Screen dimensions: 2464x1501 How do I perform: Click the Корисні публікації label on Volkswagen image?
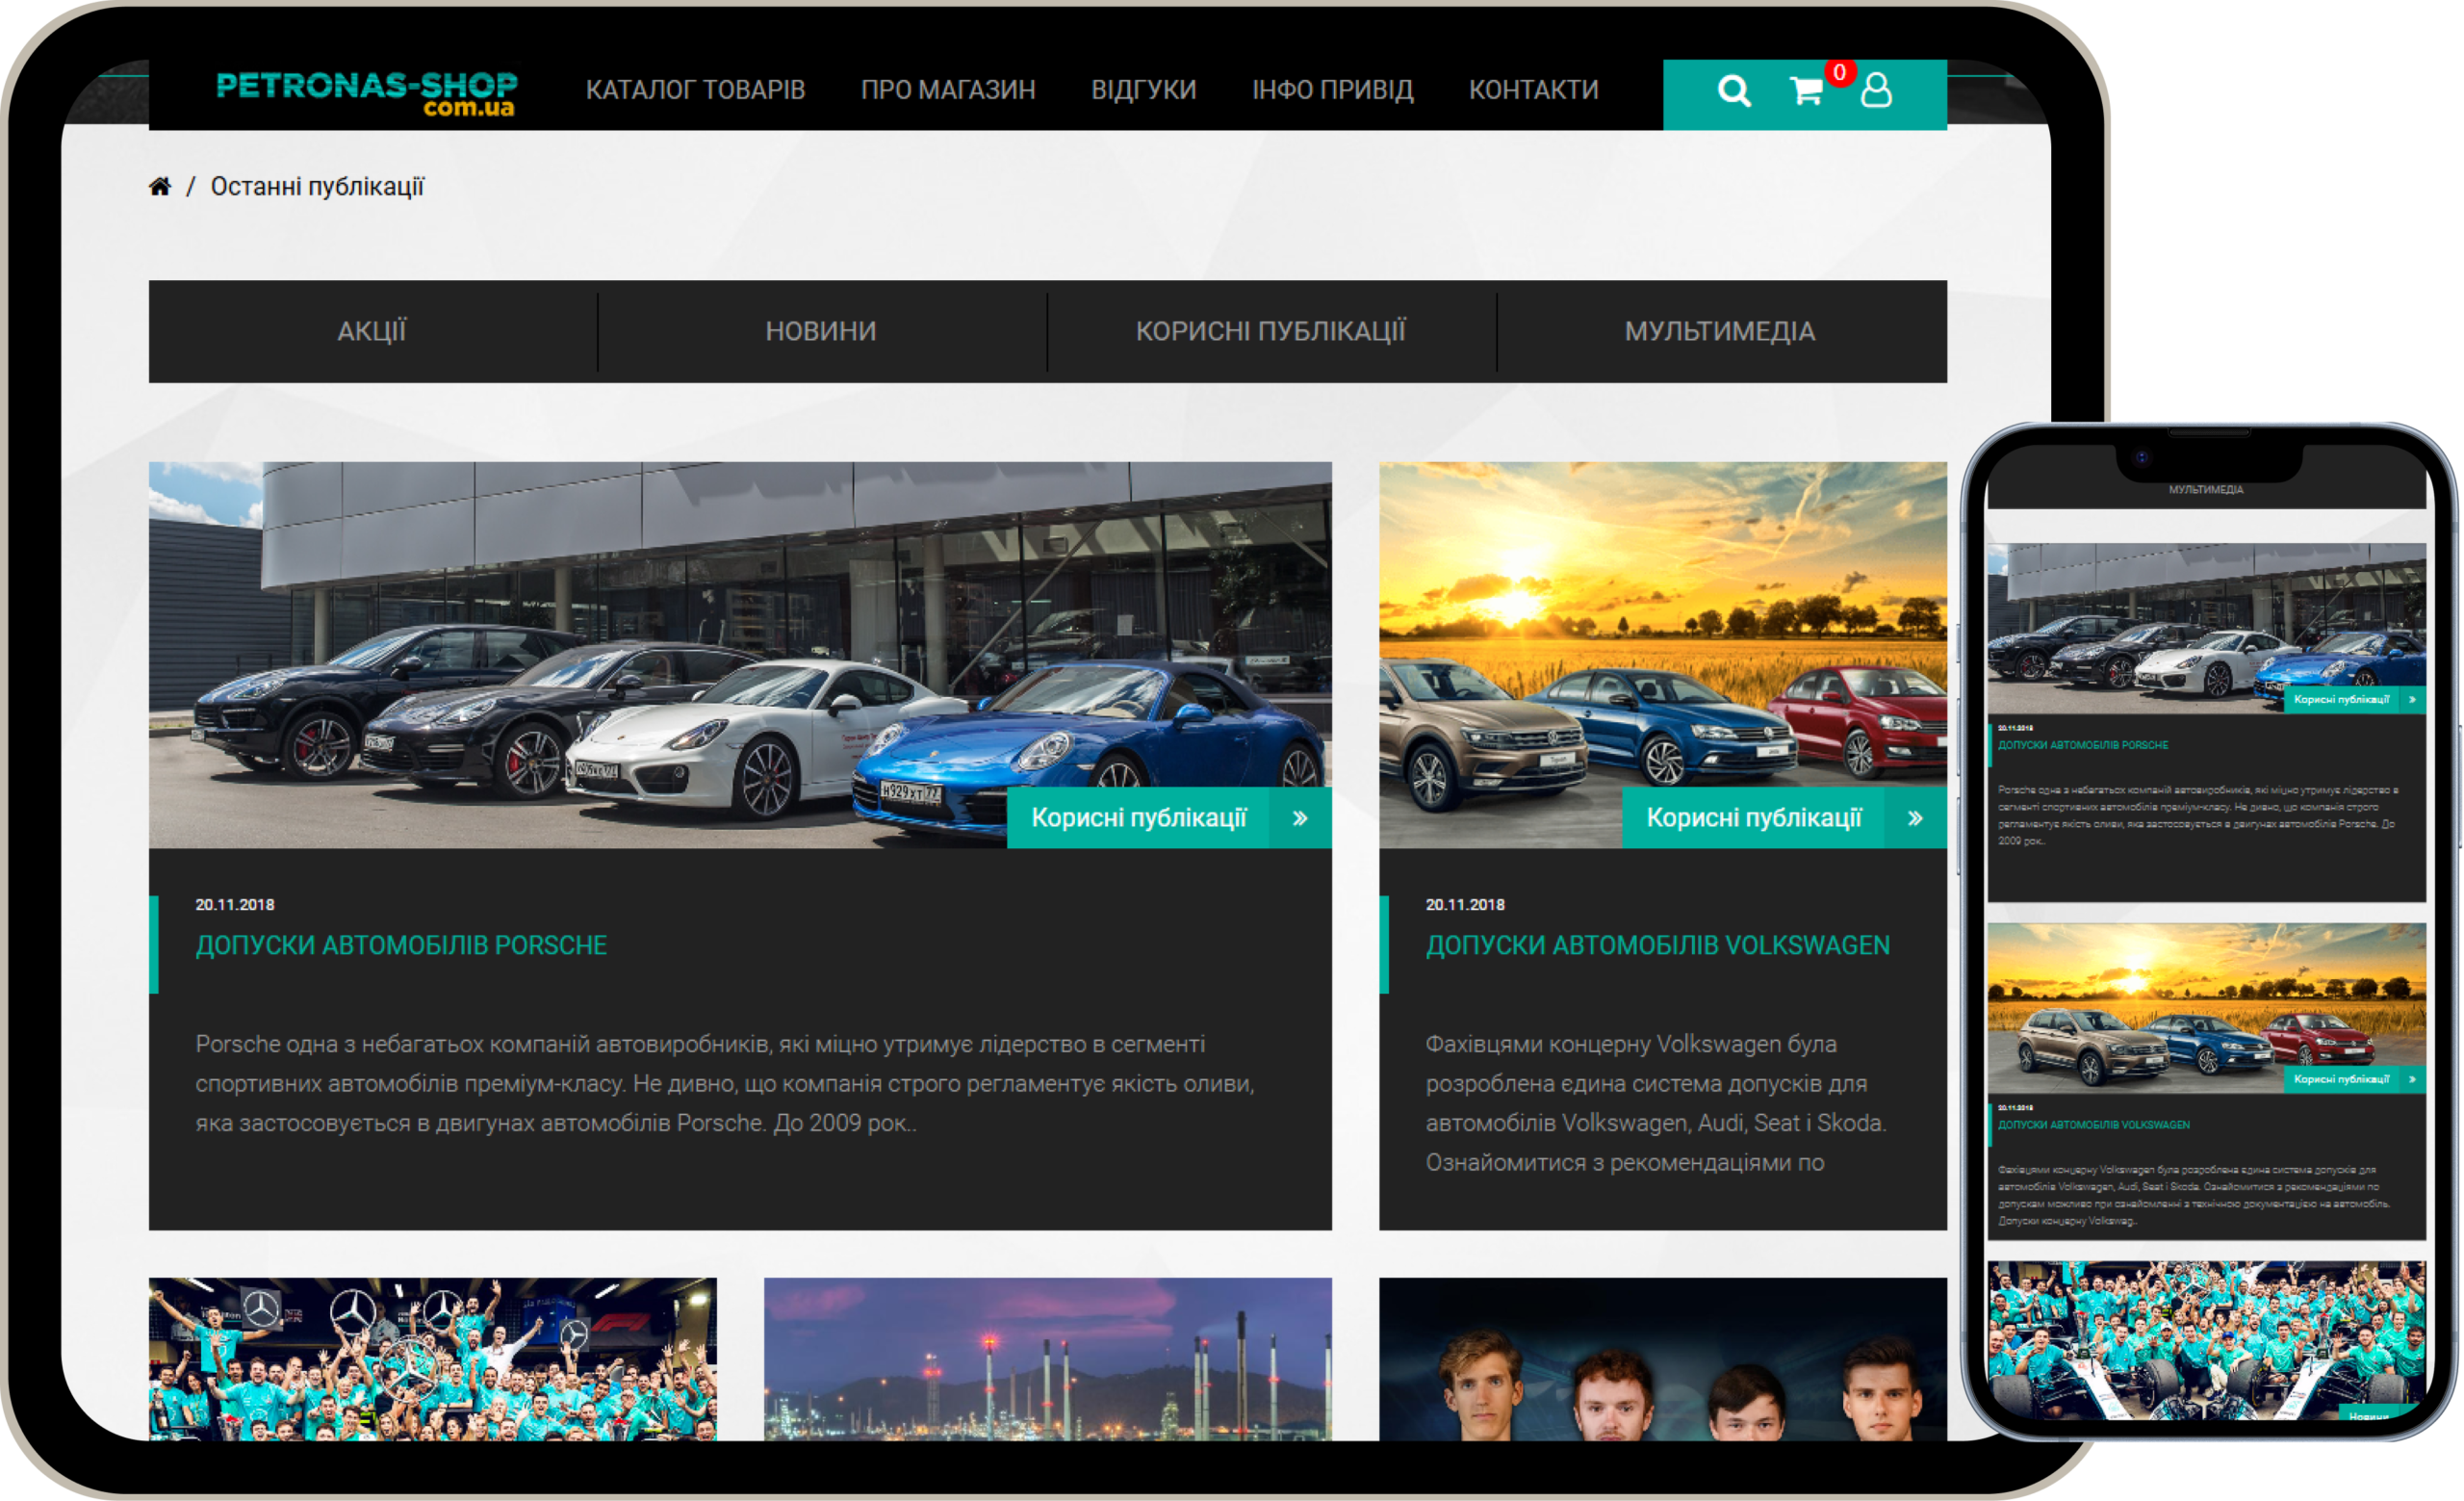tap(1754, 818)
